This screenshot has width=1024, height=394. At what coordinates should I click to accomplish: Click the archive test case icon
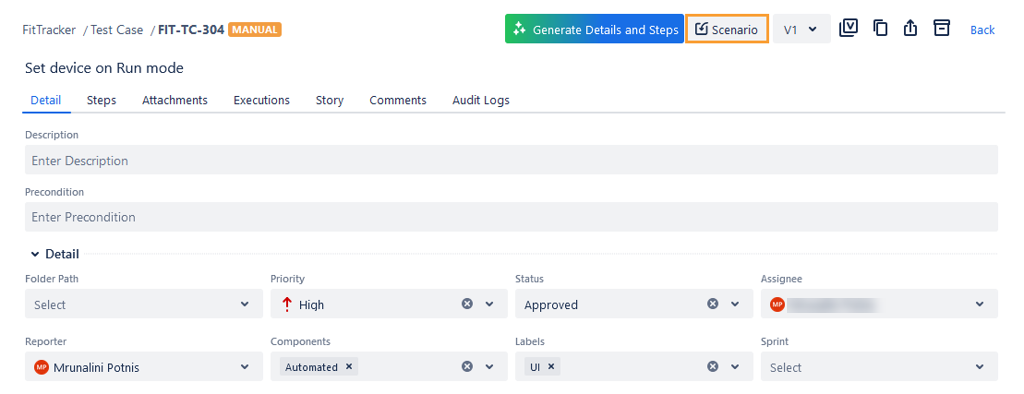(x=941, y=28)
